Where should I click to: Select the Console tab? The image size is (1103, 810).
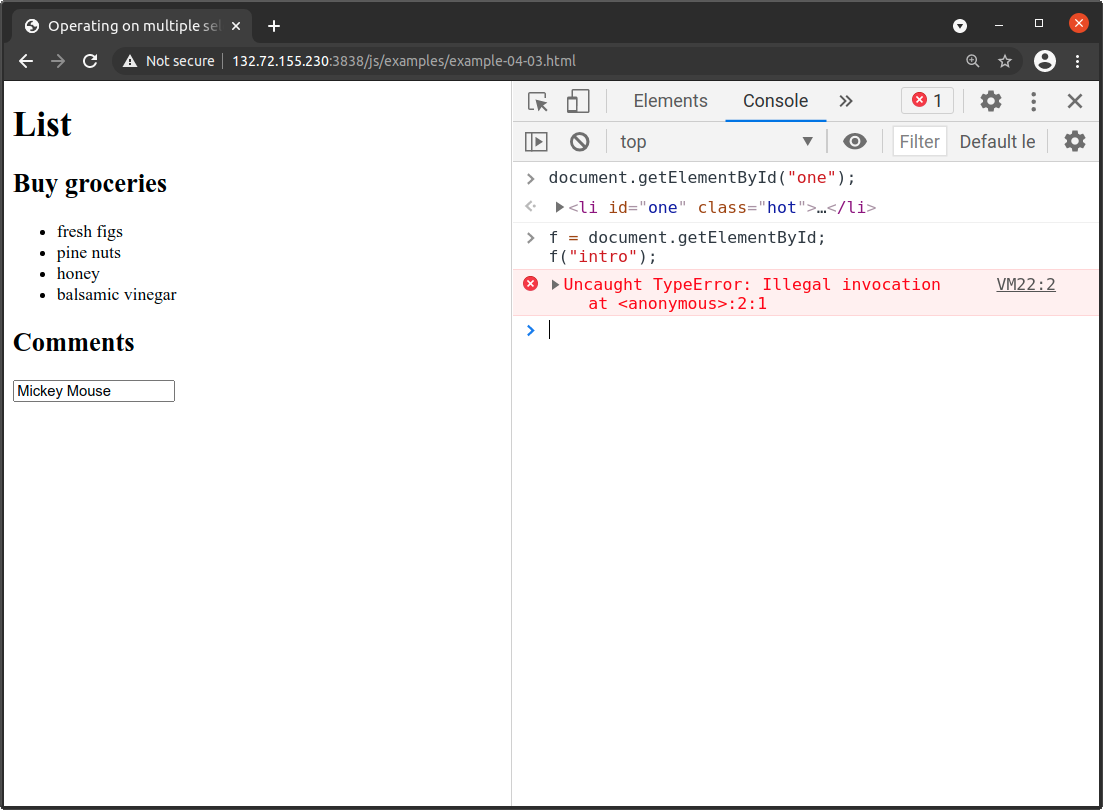point(775,101)
